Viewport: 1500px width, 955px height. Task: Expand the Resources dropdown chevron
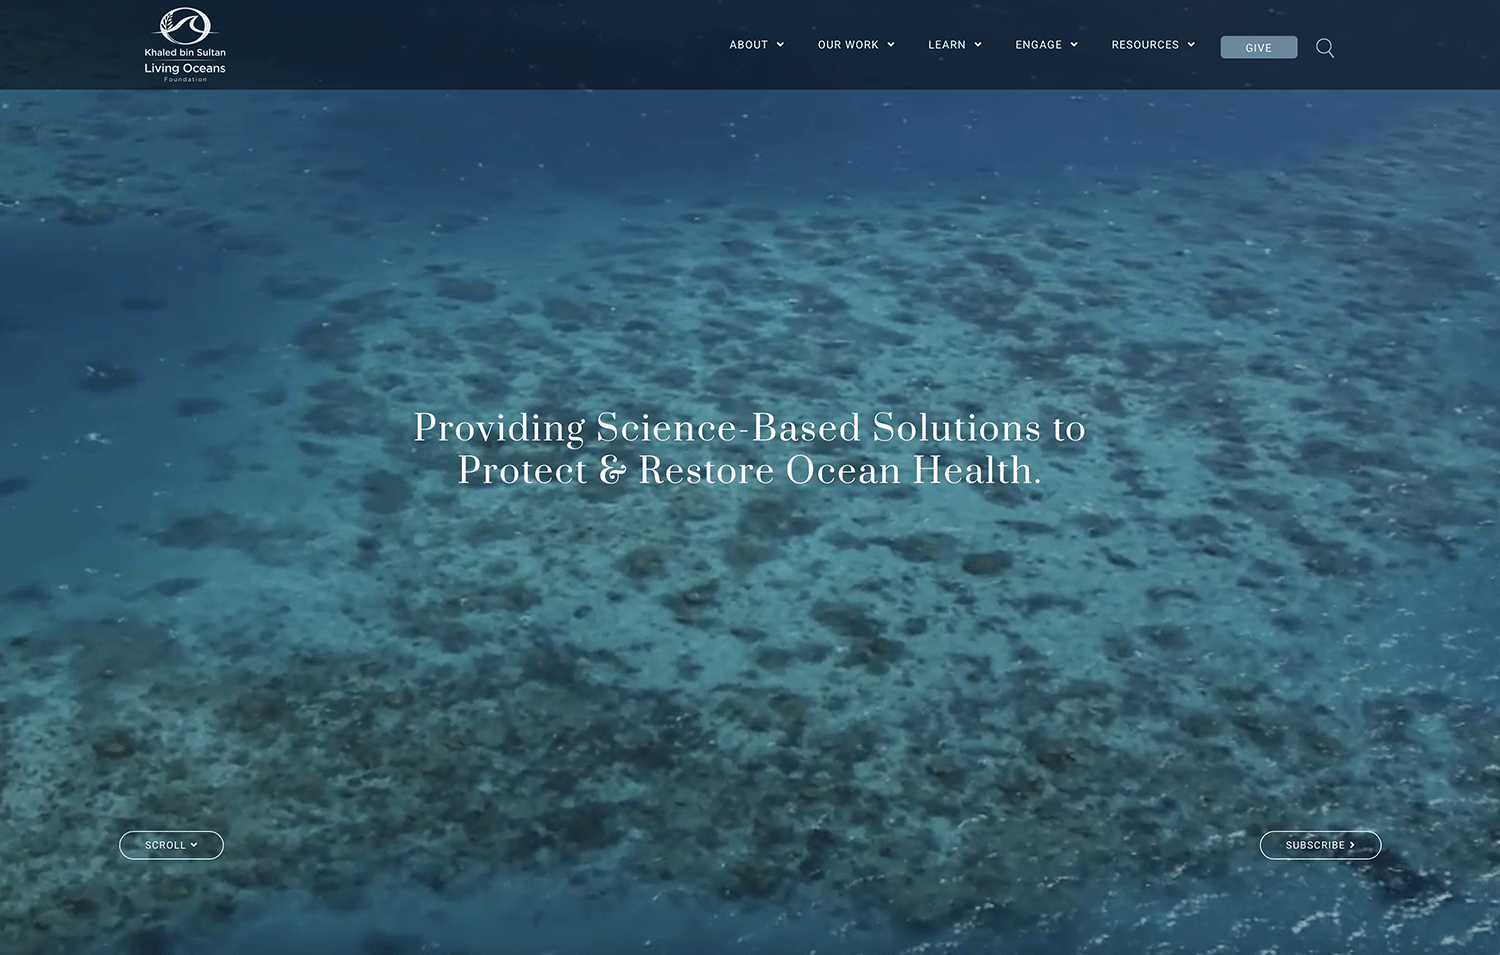coord(1191,45)
